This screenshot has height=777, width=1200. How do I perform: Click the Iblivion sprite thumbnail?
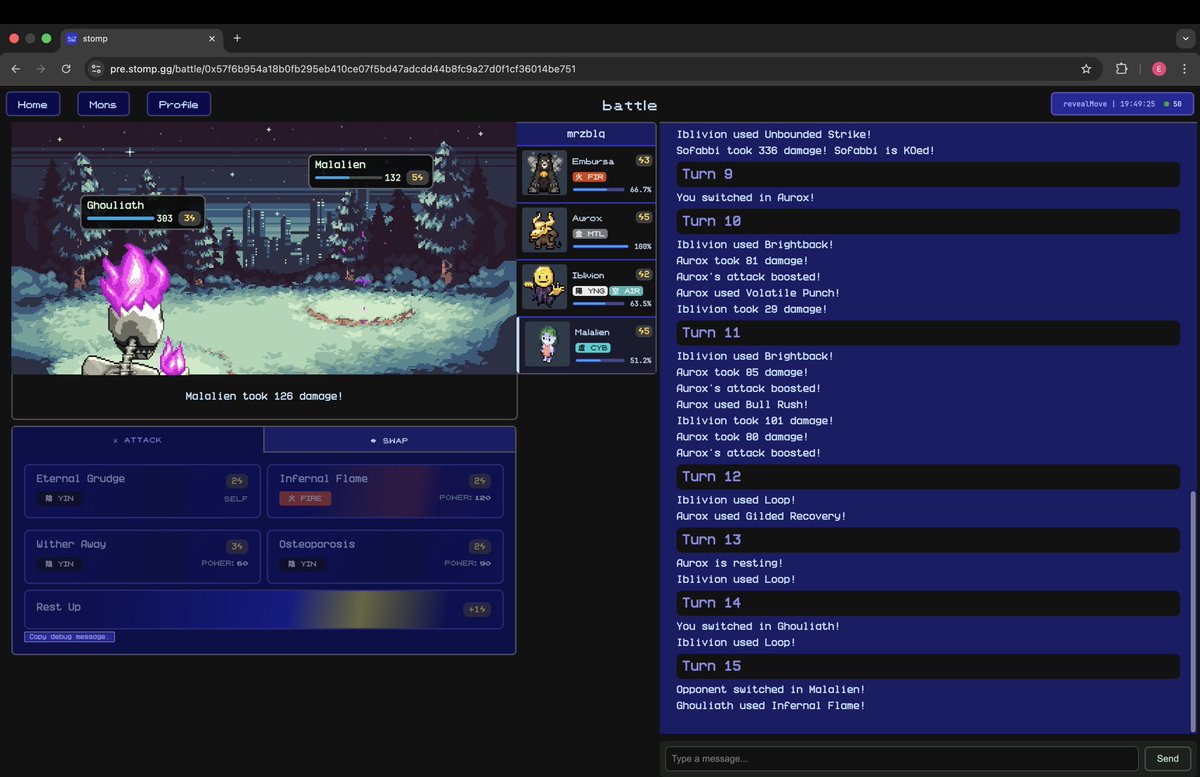click(544, 287)
